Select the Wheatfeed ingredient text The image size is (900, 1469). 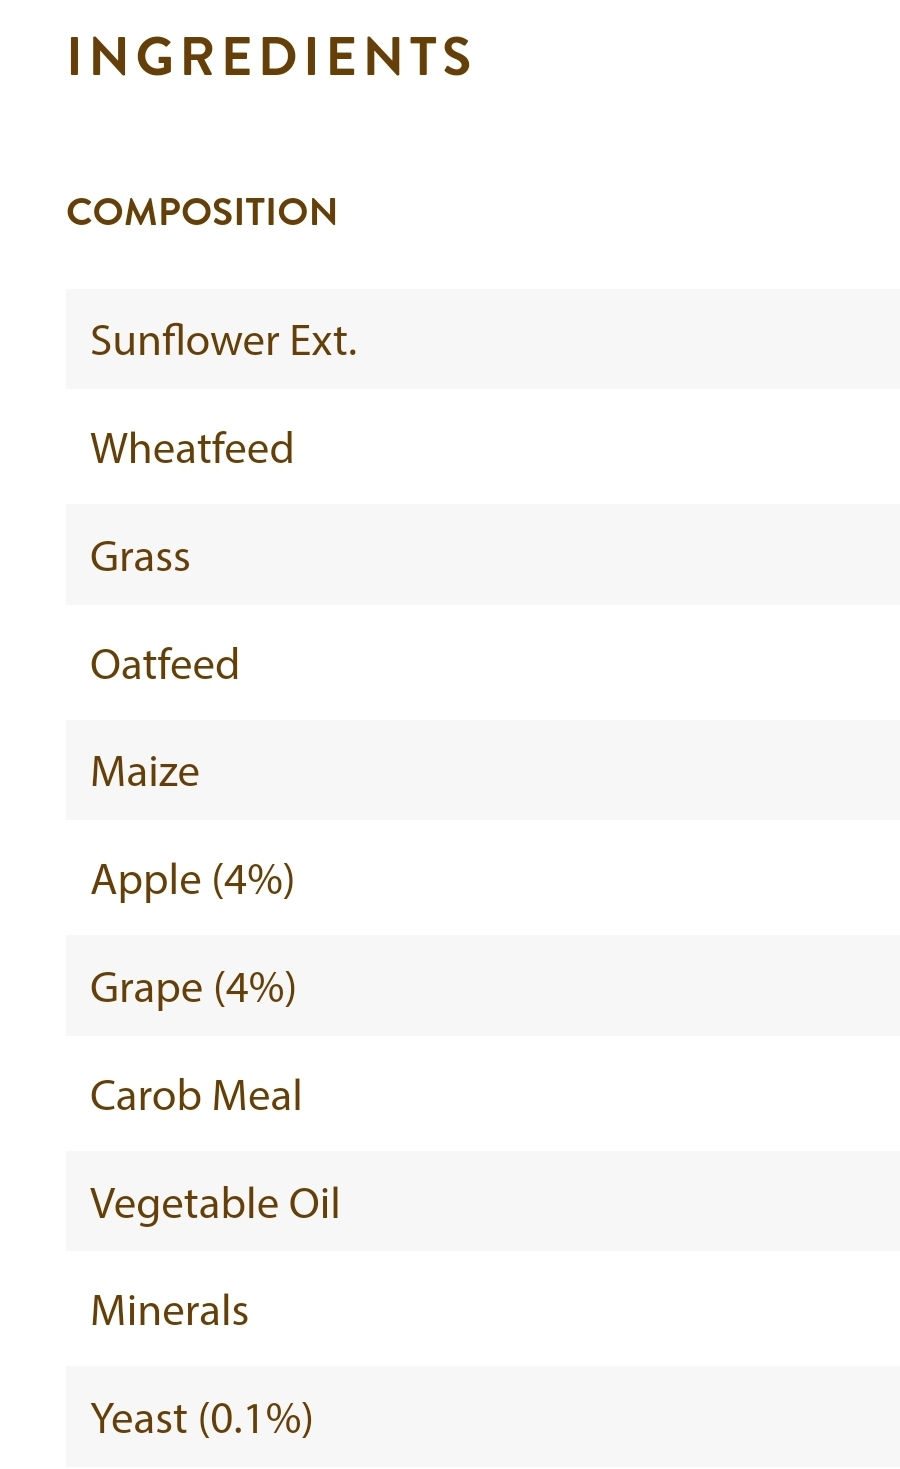click(192, 448)
